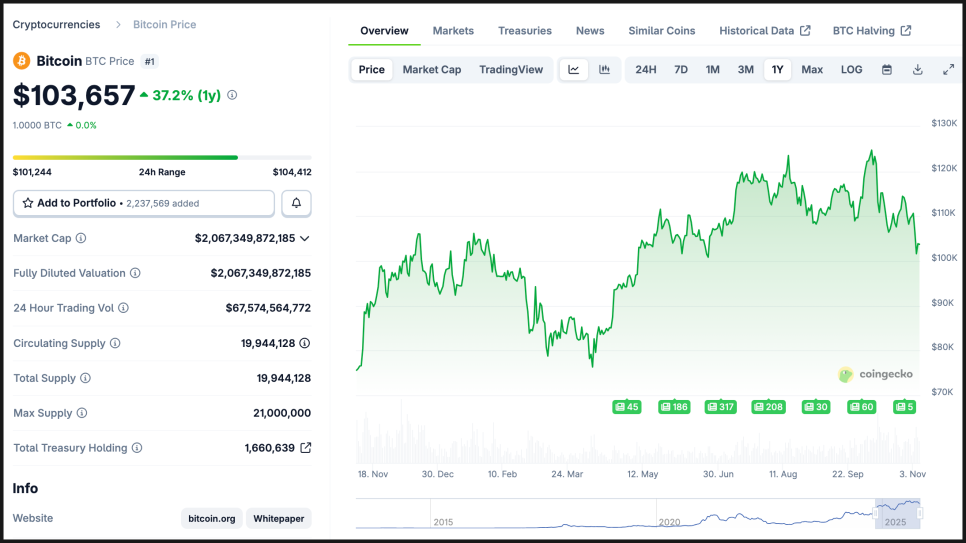Viewport: 966px width, 543px height.
Task: Click the price alert bell icon
Action: pos(296,203)
